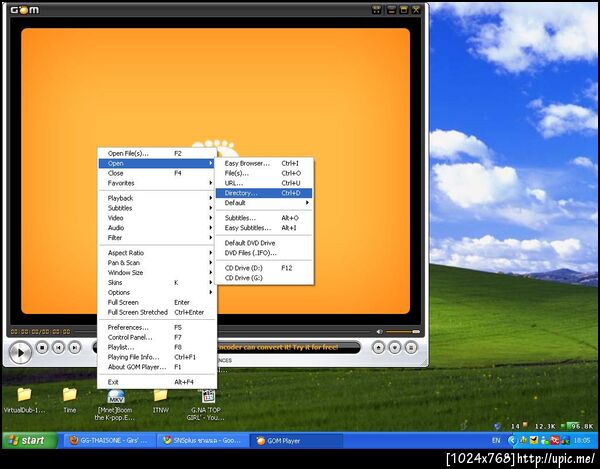
Task: Click the GOM Player taskbar button
Action: [297, 441]
